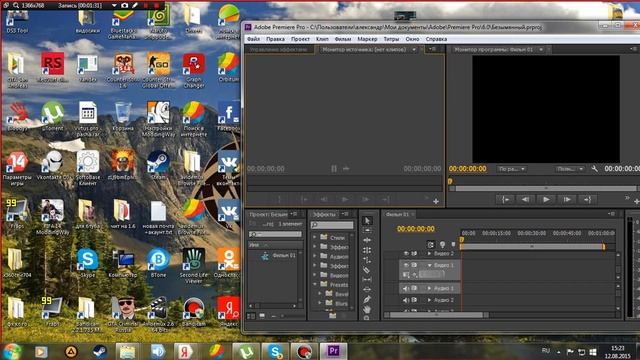Switch to Управление эффектами tab

pos(279,50)
